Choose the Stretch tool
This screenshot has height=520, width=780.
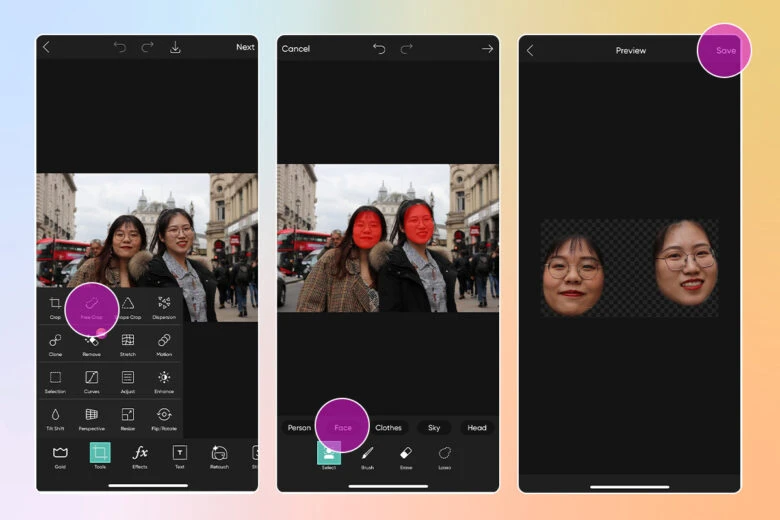128,343
